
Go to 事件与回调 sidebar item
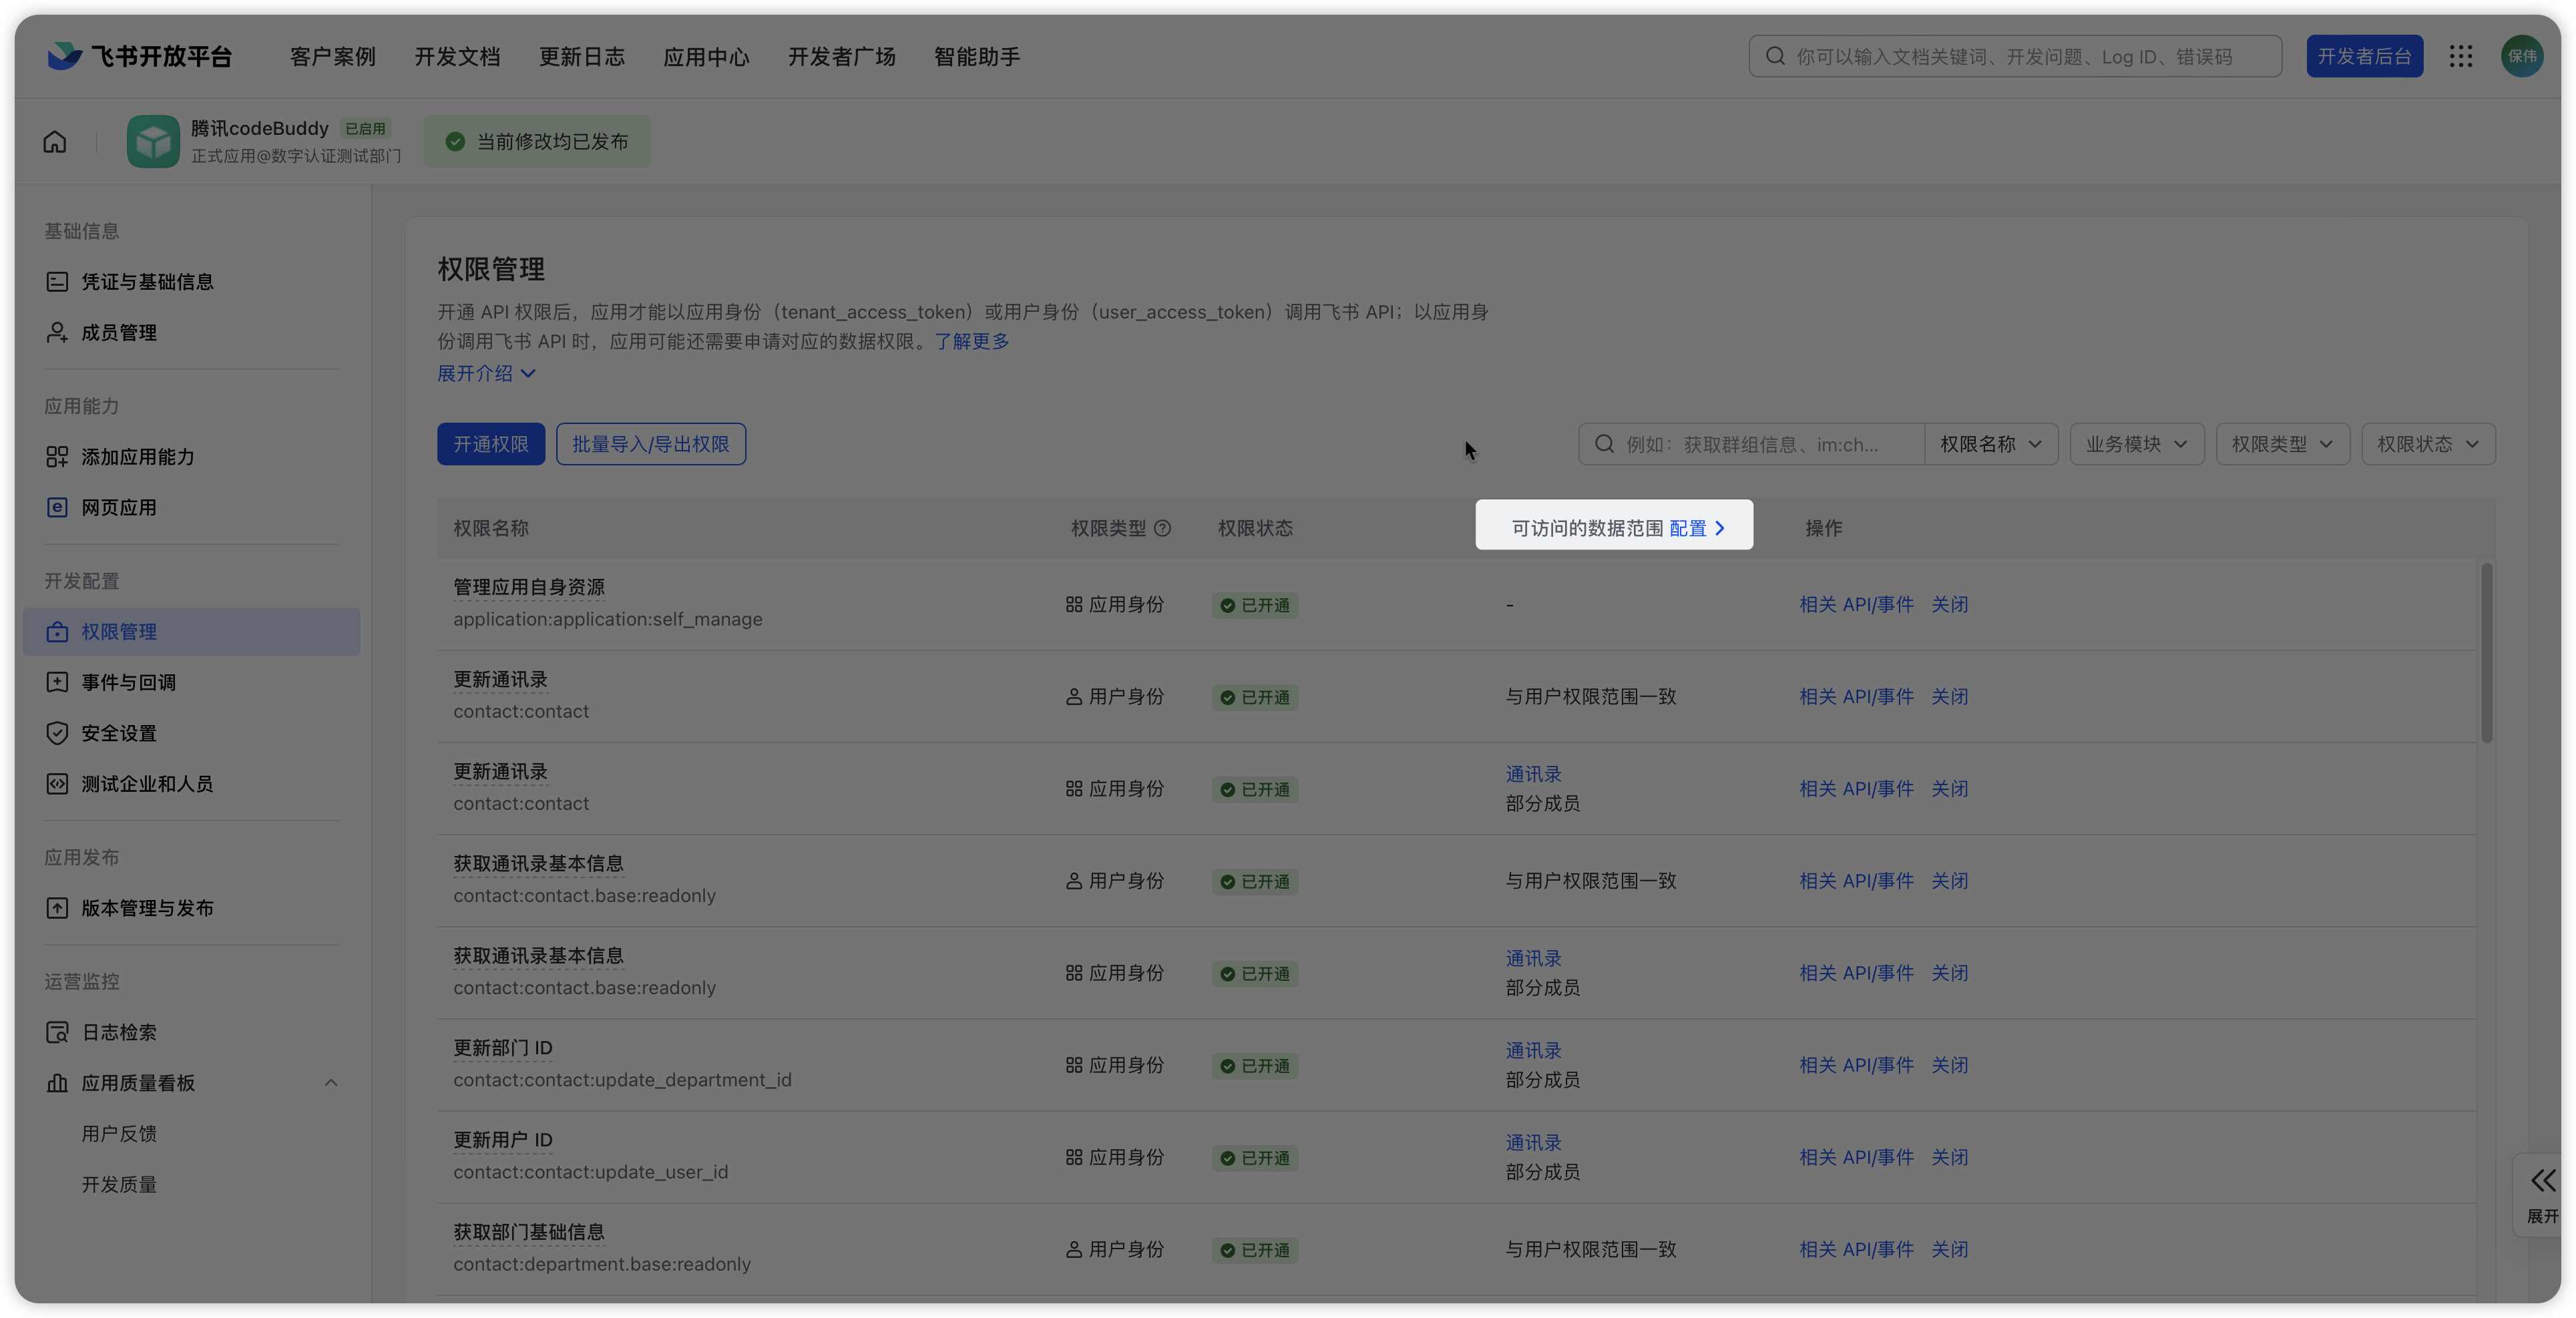click(128, 682)
